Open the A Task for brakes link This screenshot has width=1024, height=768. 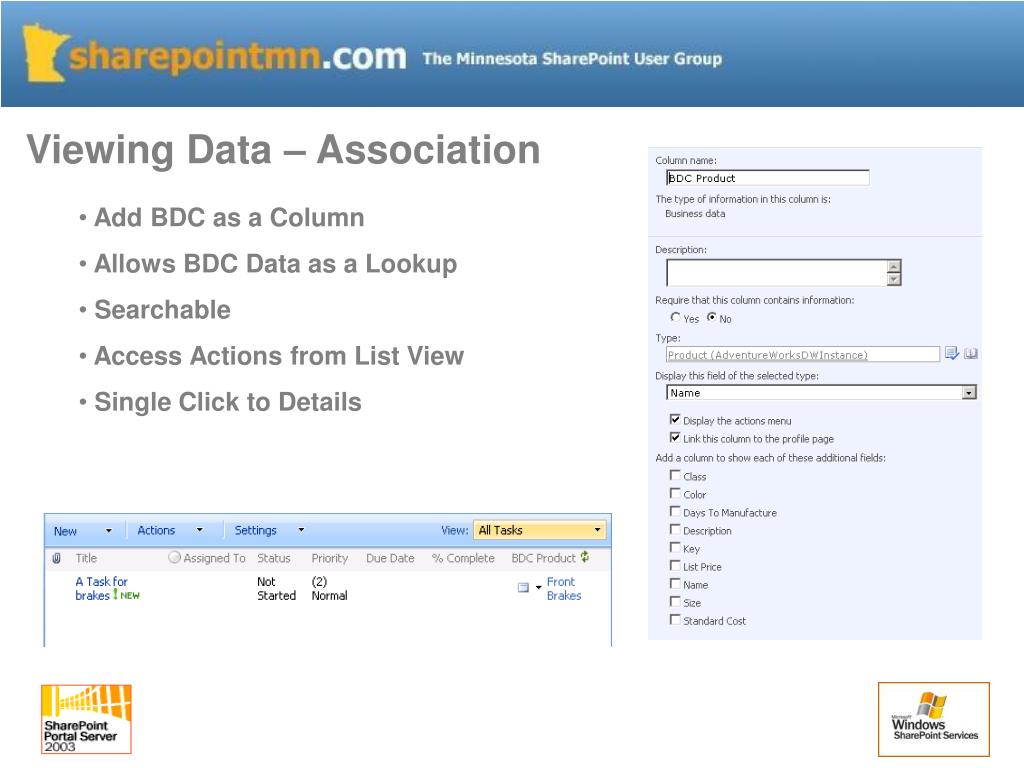pos(101,588)
